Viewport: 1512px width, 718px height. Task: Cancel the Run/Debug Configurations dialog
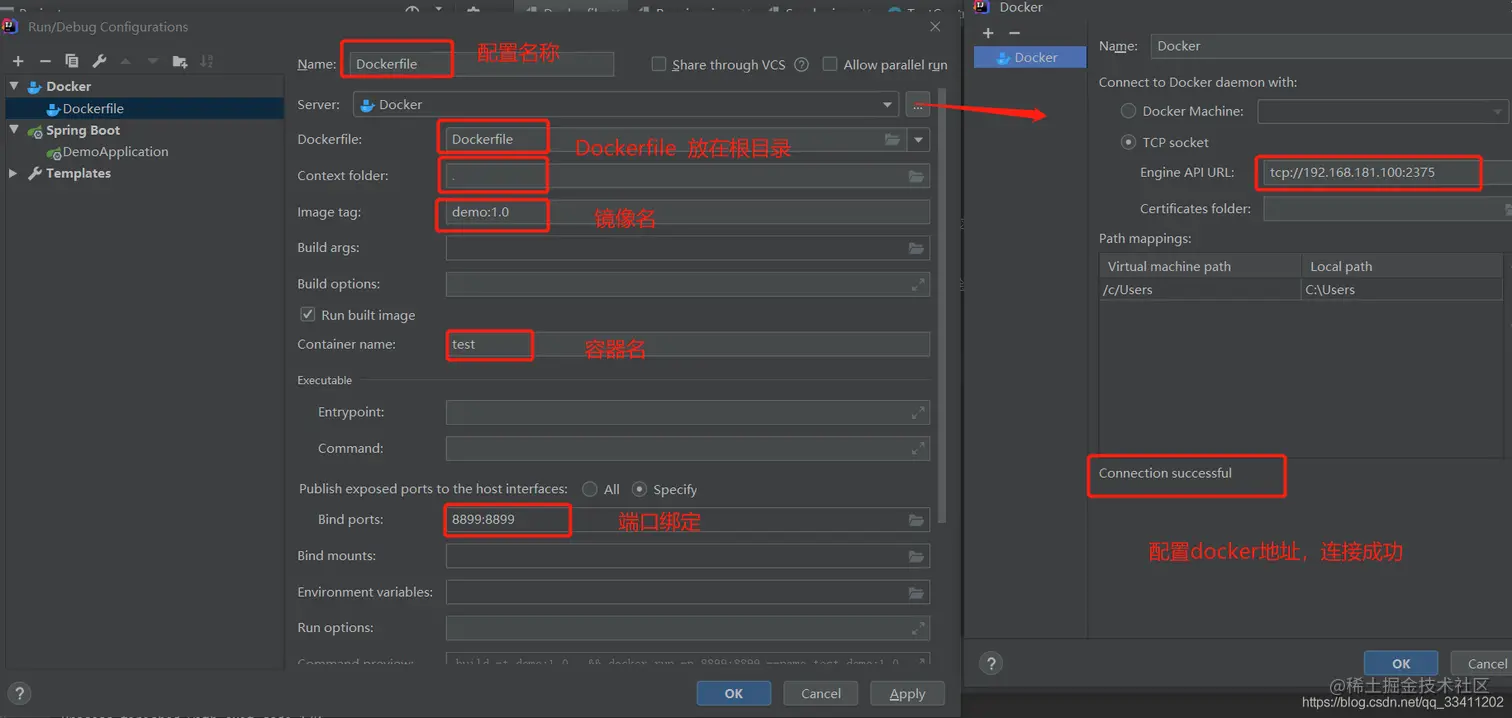click(821, 693)
